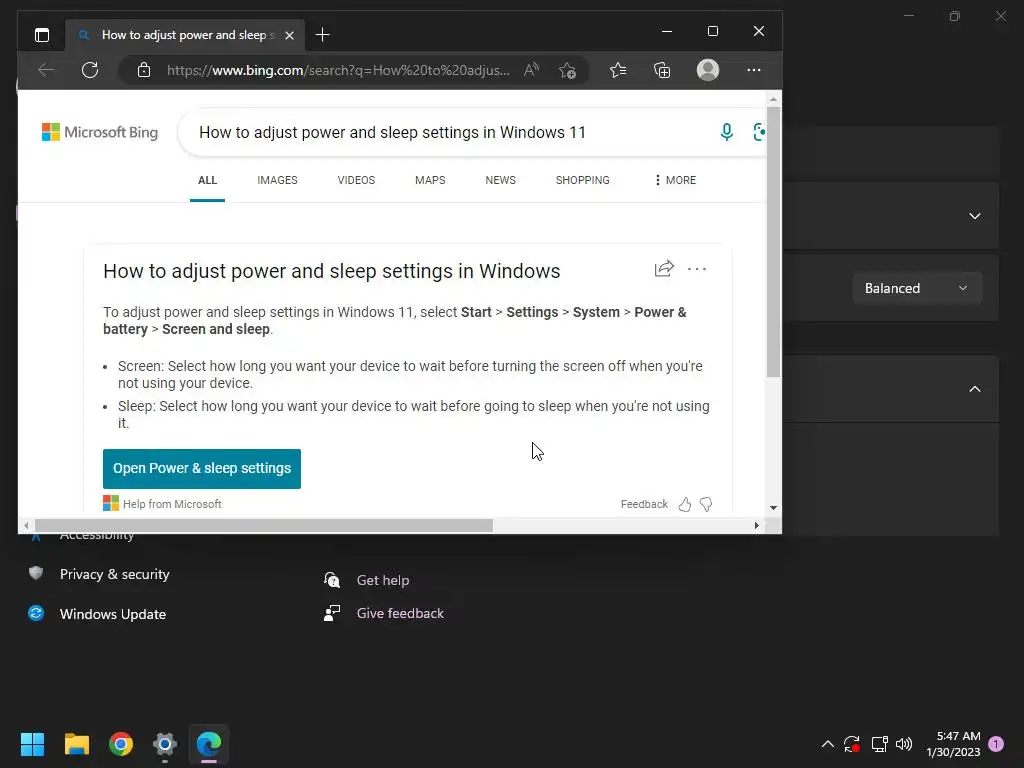
Task: Open File Explorer from taskbar
Action: (x=77, y=744)
